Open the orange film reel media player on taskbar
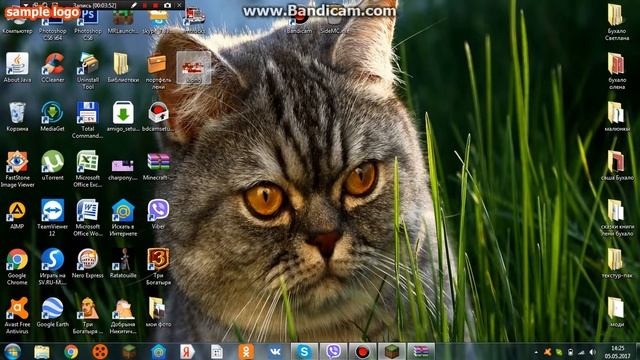 coord(100,351)
